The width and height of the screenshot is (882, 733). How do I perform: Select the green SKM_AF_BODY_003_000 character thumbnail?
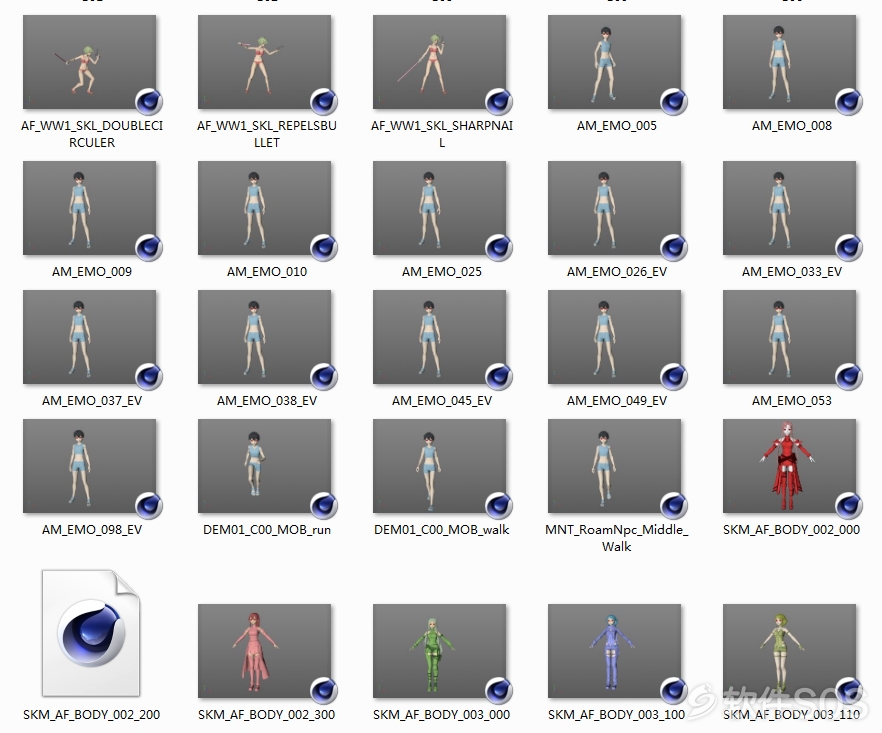(x=439, y=651)
